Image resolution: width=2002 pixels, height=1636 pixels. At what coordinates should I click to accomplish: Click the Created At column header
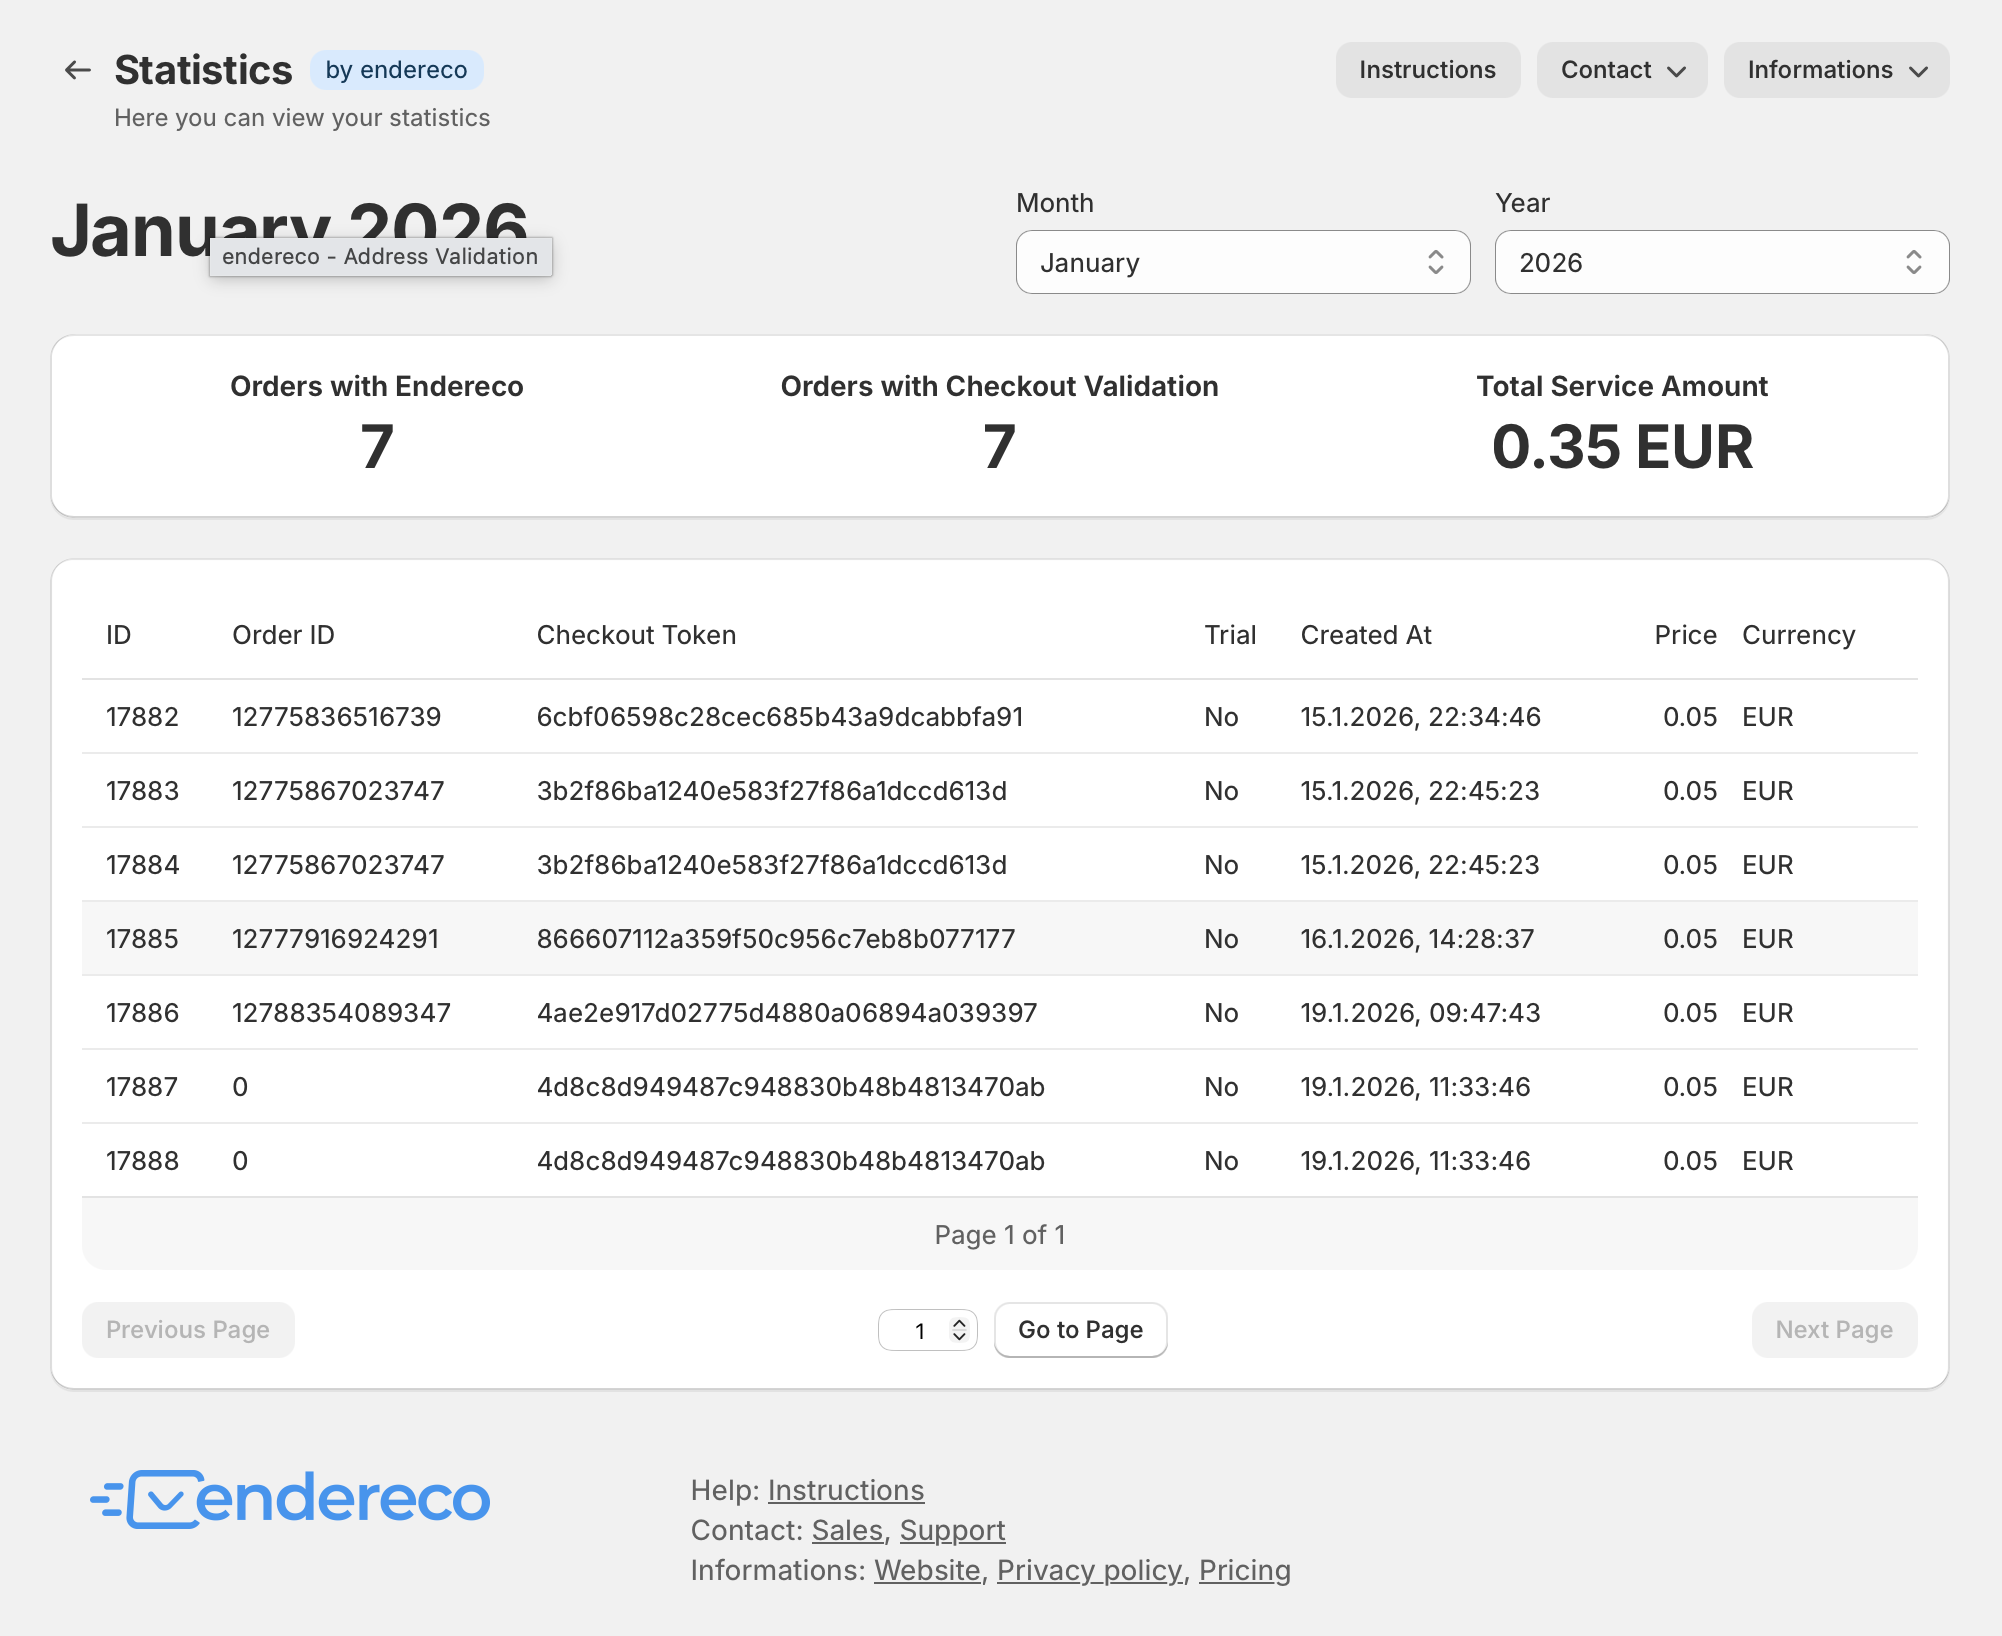1366,635
